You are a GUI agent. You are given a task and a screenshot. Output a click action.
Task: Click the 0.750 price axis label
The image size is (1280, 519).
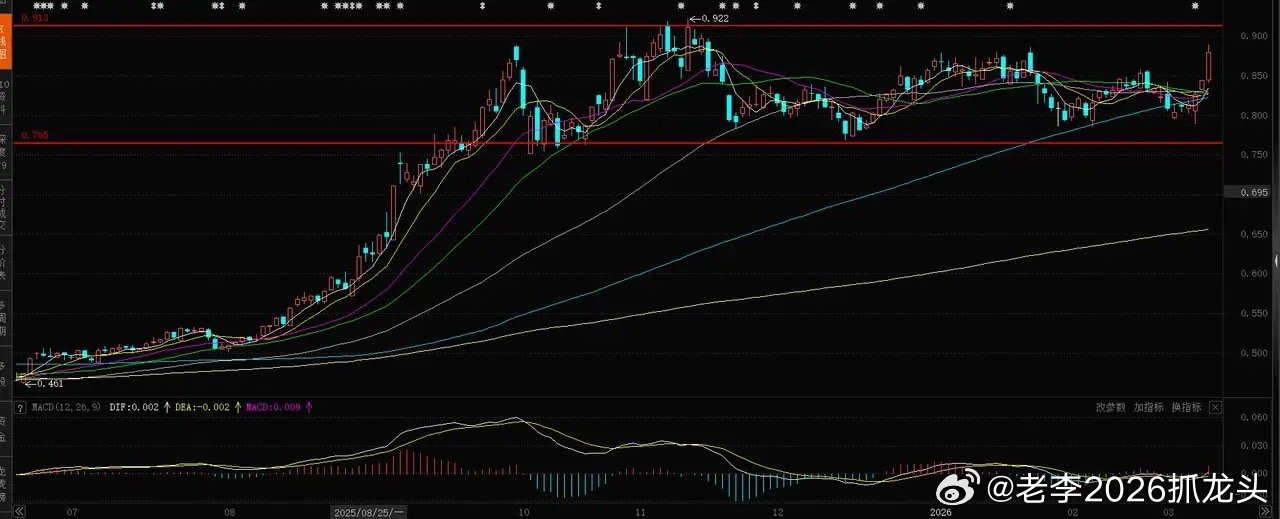coord(1256,155)
